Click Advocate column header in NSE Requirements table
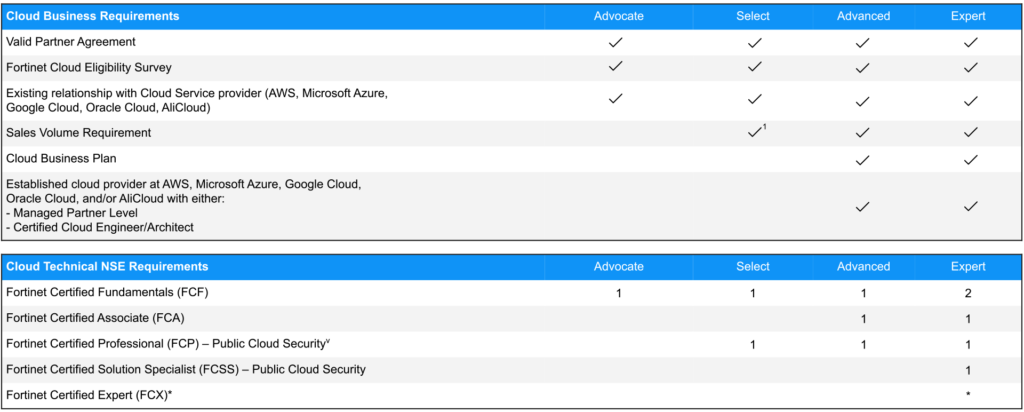 618,266
